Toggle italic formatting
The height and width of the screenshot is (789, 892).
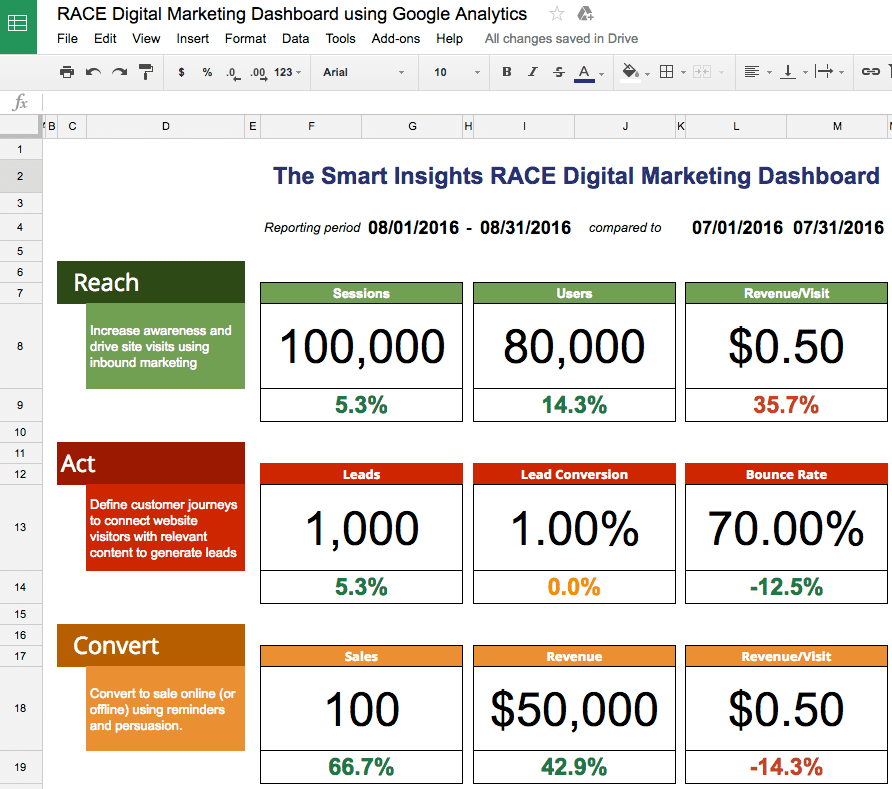click(x=533, y=72)
